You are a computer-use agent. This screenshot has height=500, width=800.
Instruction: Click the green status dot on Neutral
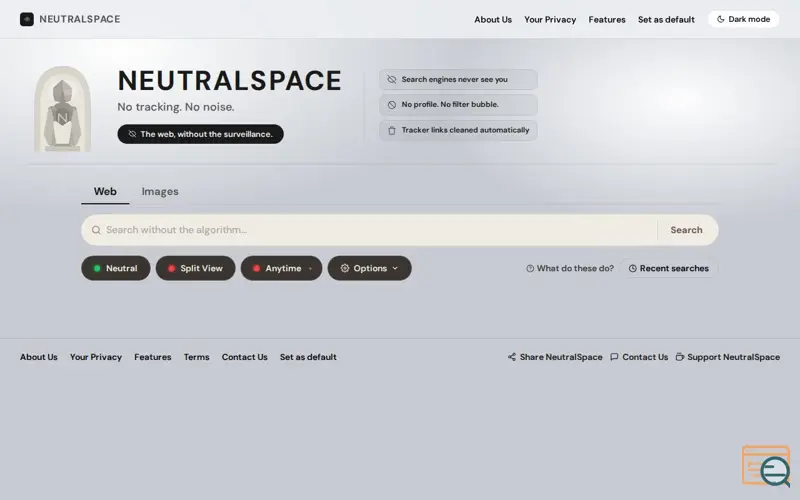[97, 268]
